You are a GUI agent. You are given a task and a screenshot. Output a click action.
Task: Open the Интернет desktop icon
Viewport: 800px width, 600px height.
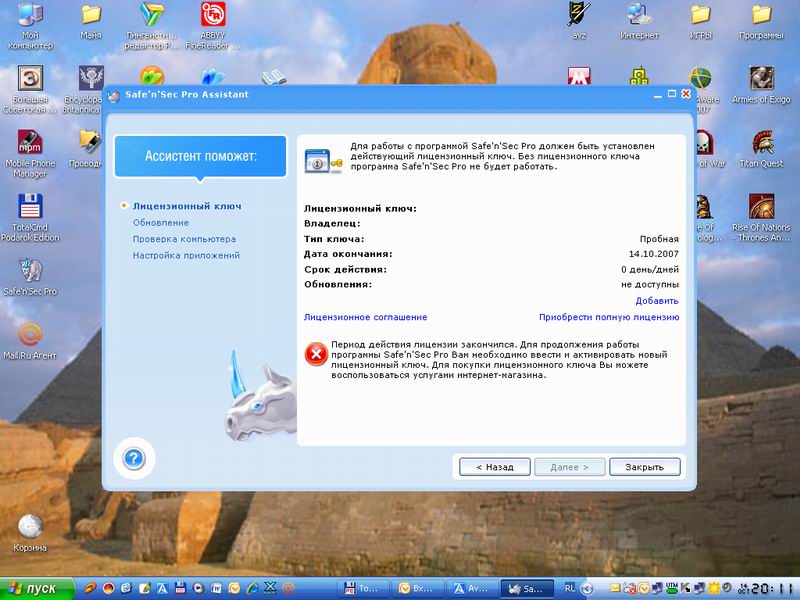click(x=639, y=21)
